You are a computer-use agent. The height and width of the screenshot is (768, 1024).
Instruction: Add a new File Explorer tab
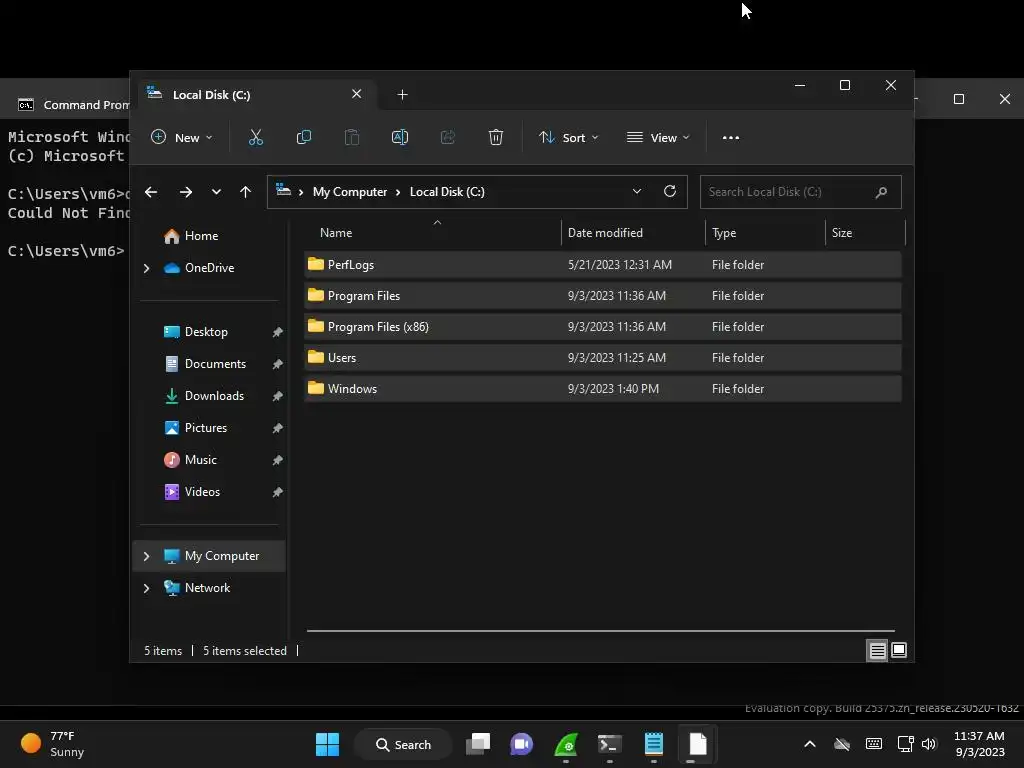click(x=402, y=95)
